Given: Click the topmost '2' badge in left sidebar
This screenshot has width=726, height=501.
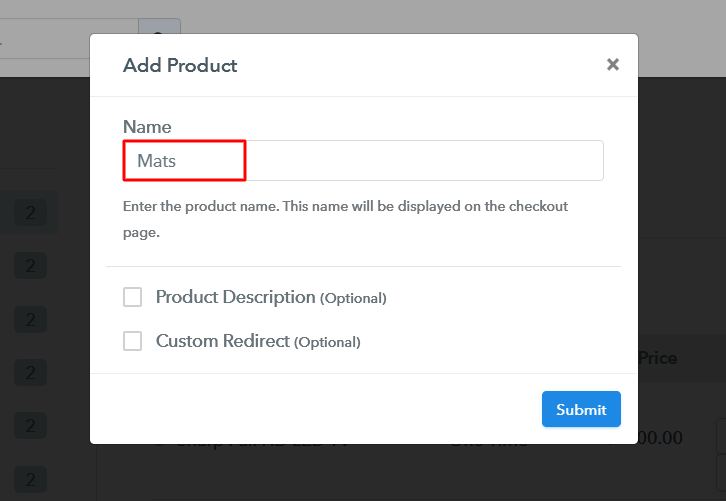Looking at the screenshot, I should click(x=30, y=213).
